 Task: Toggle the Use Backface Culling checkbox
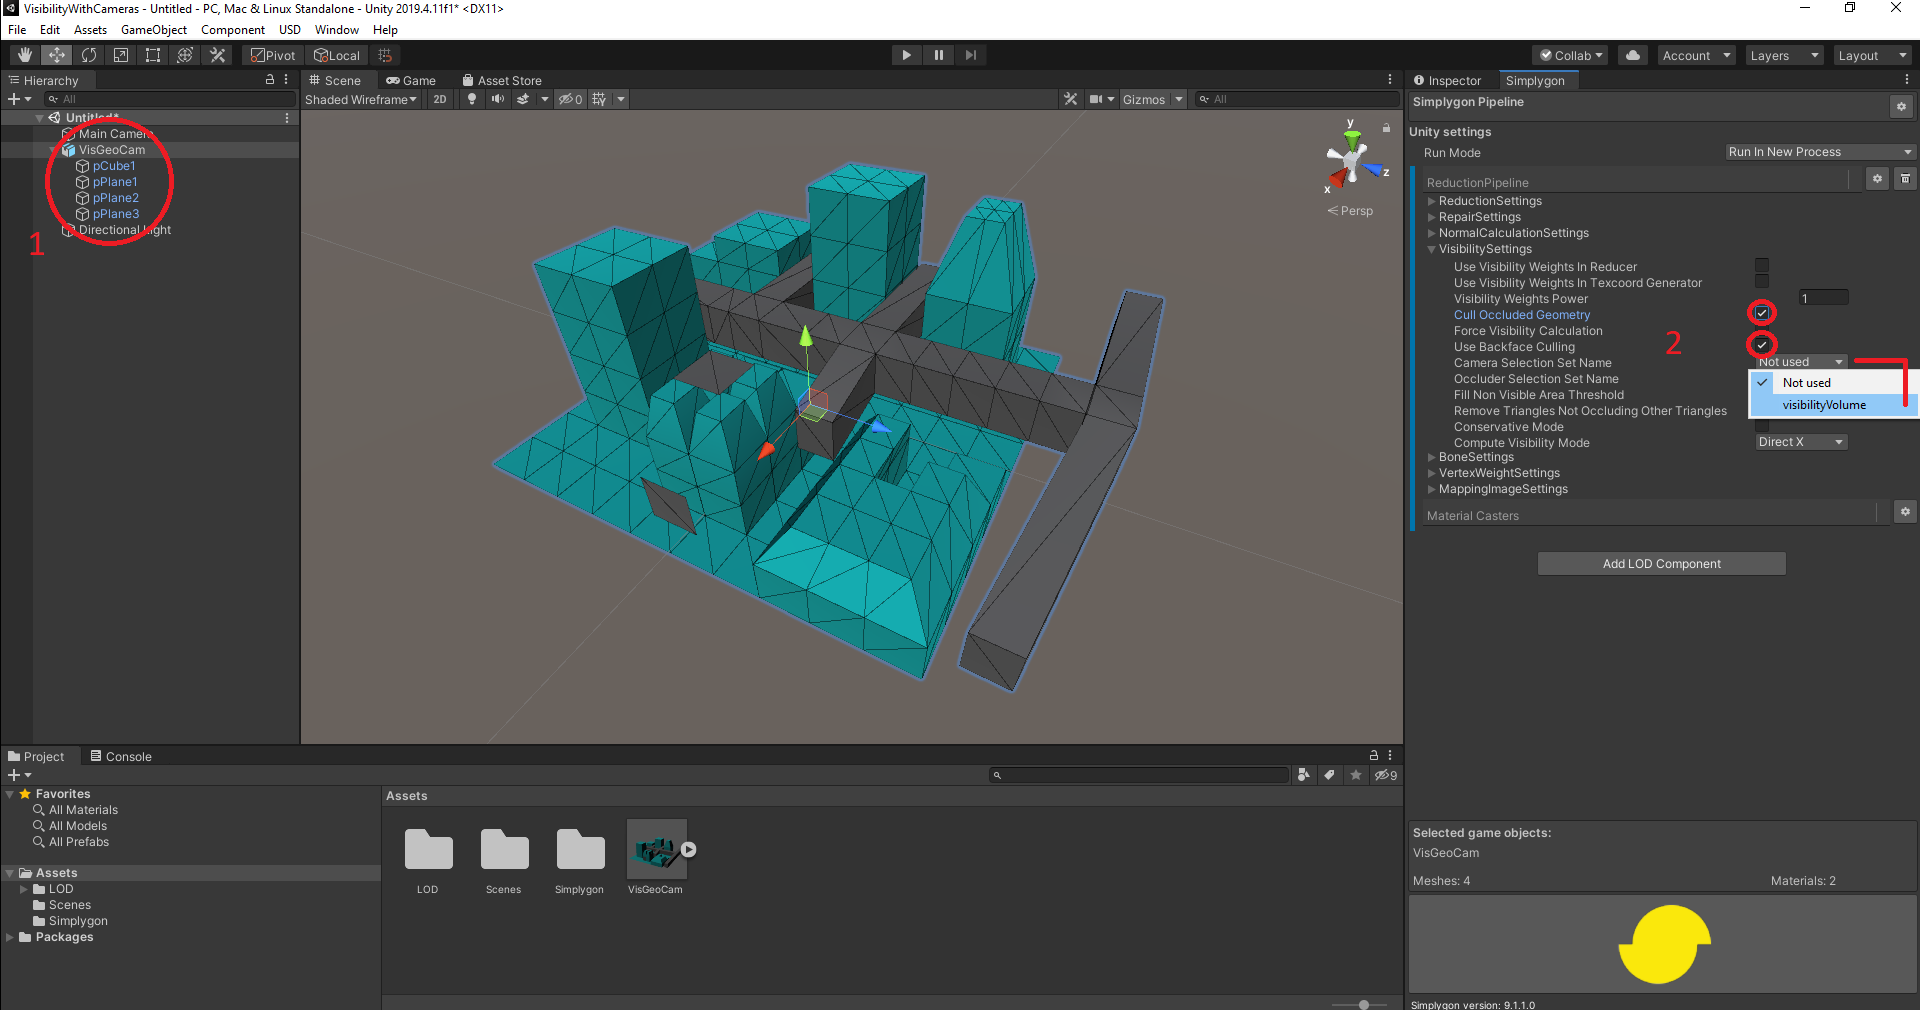coord(1761,344)
